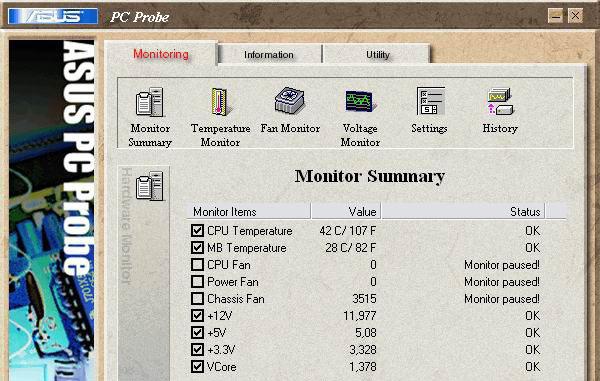Click the ASUS logo in title bar
Viewport: 600px width, 381px height.
(53, 16)
